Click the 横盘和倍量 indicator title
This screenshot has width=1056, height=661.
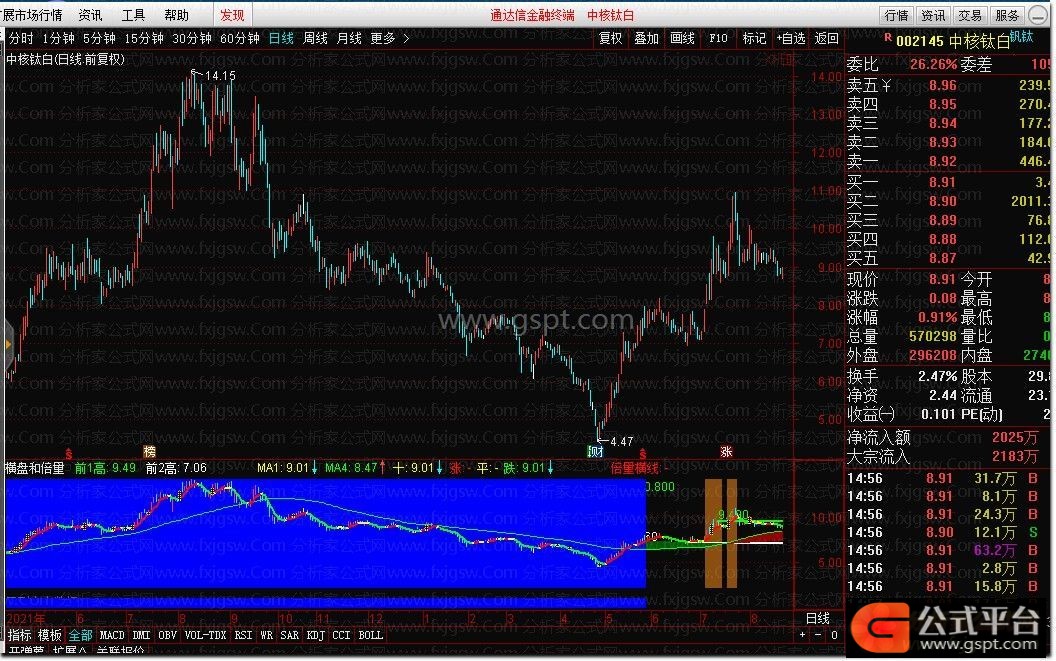35,468
